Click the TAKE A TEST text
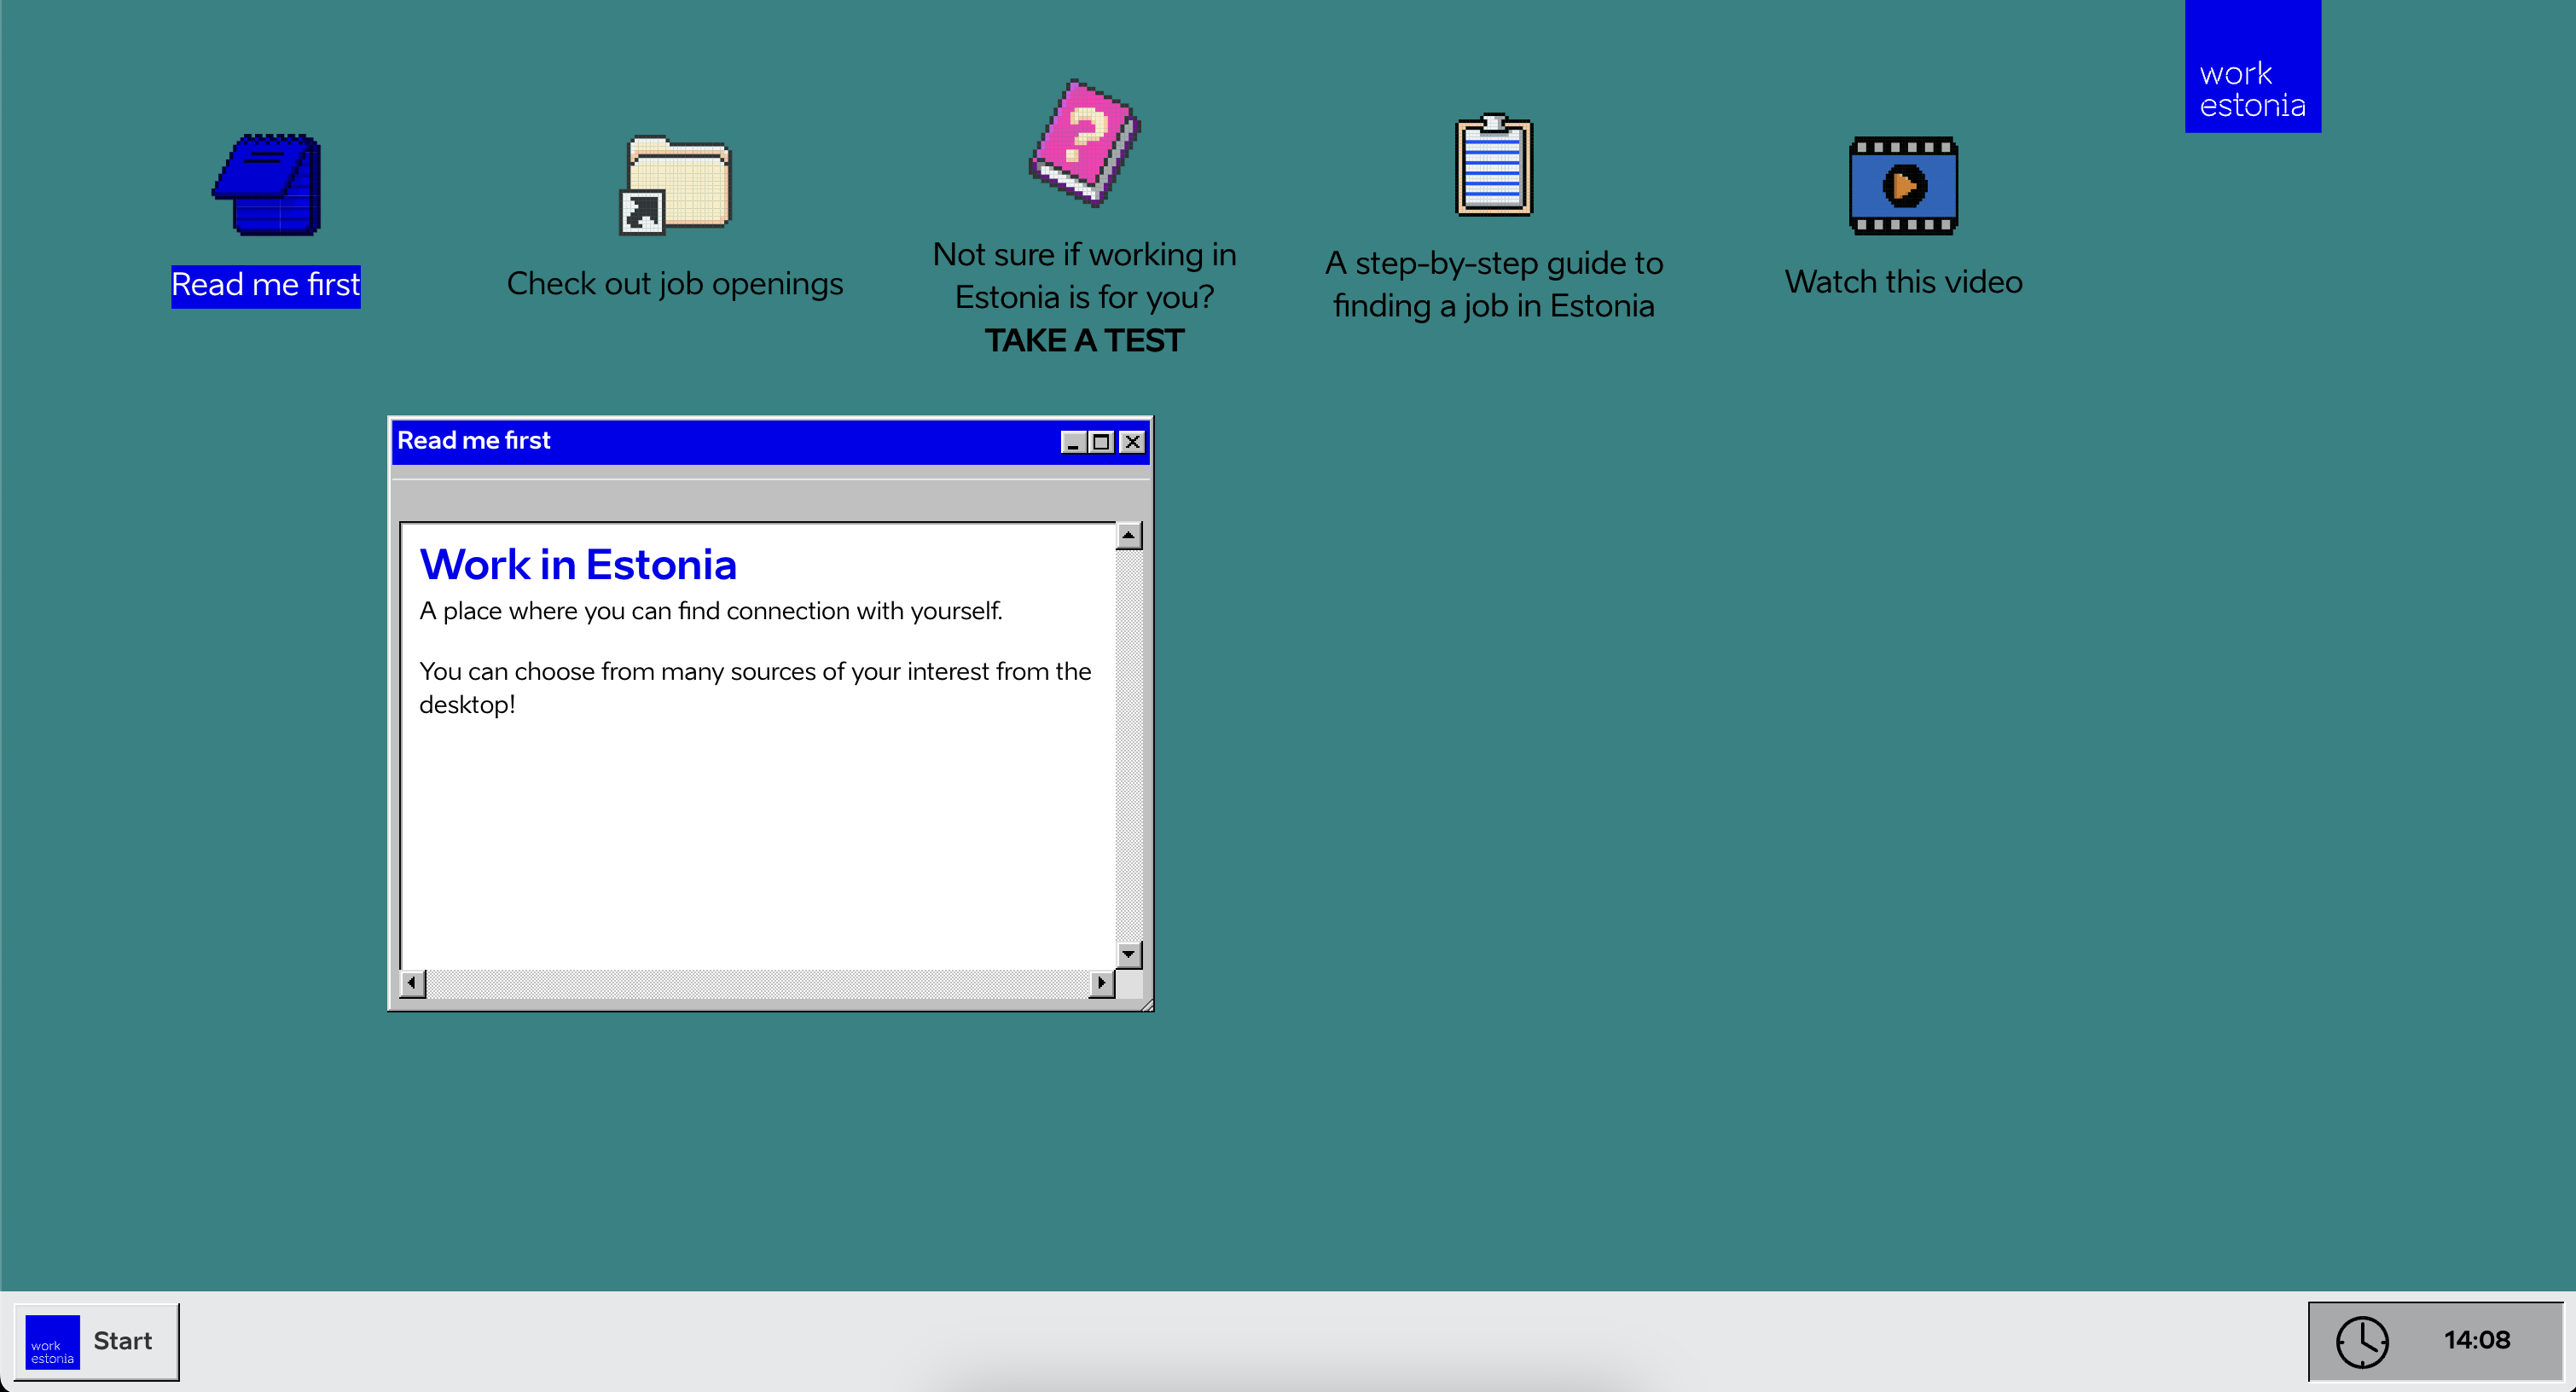The image size is (2576, 1392). pyautogui.click(x=1084, y=341)
